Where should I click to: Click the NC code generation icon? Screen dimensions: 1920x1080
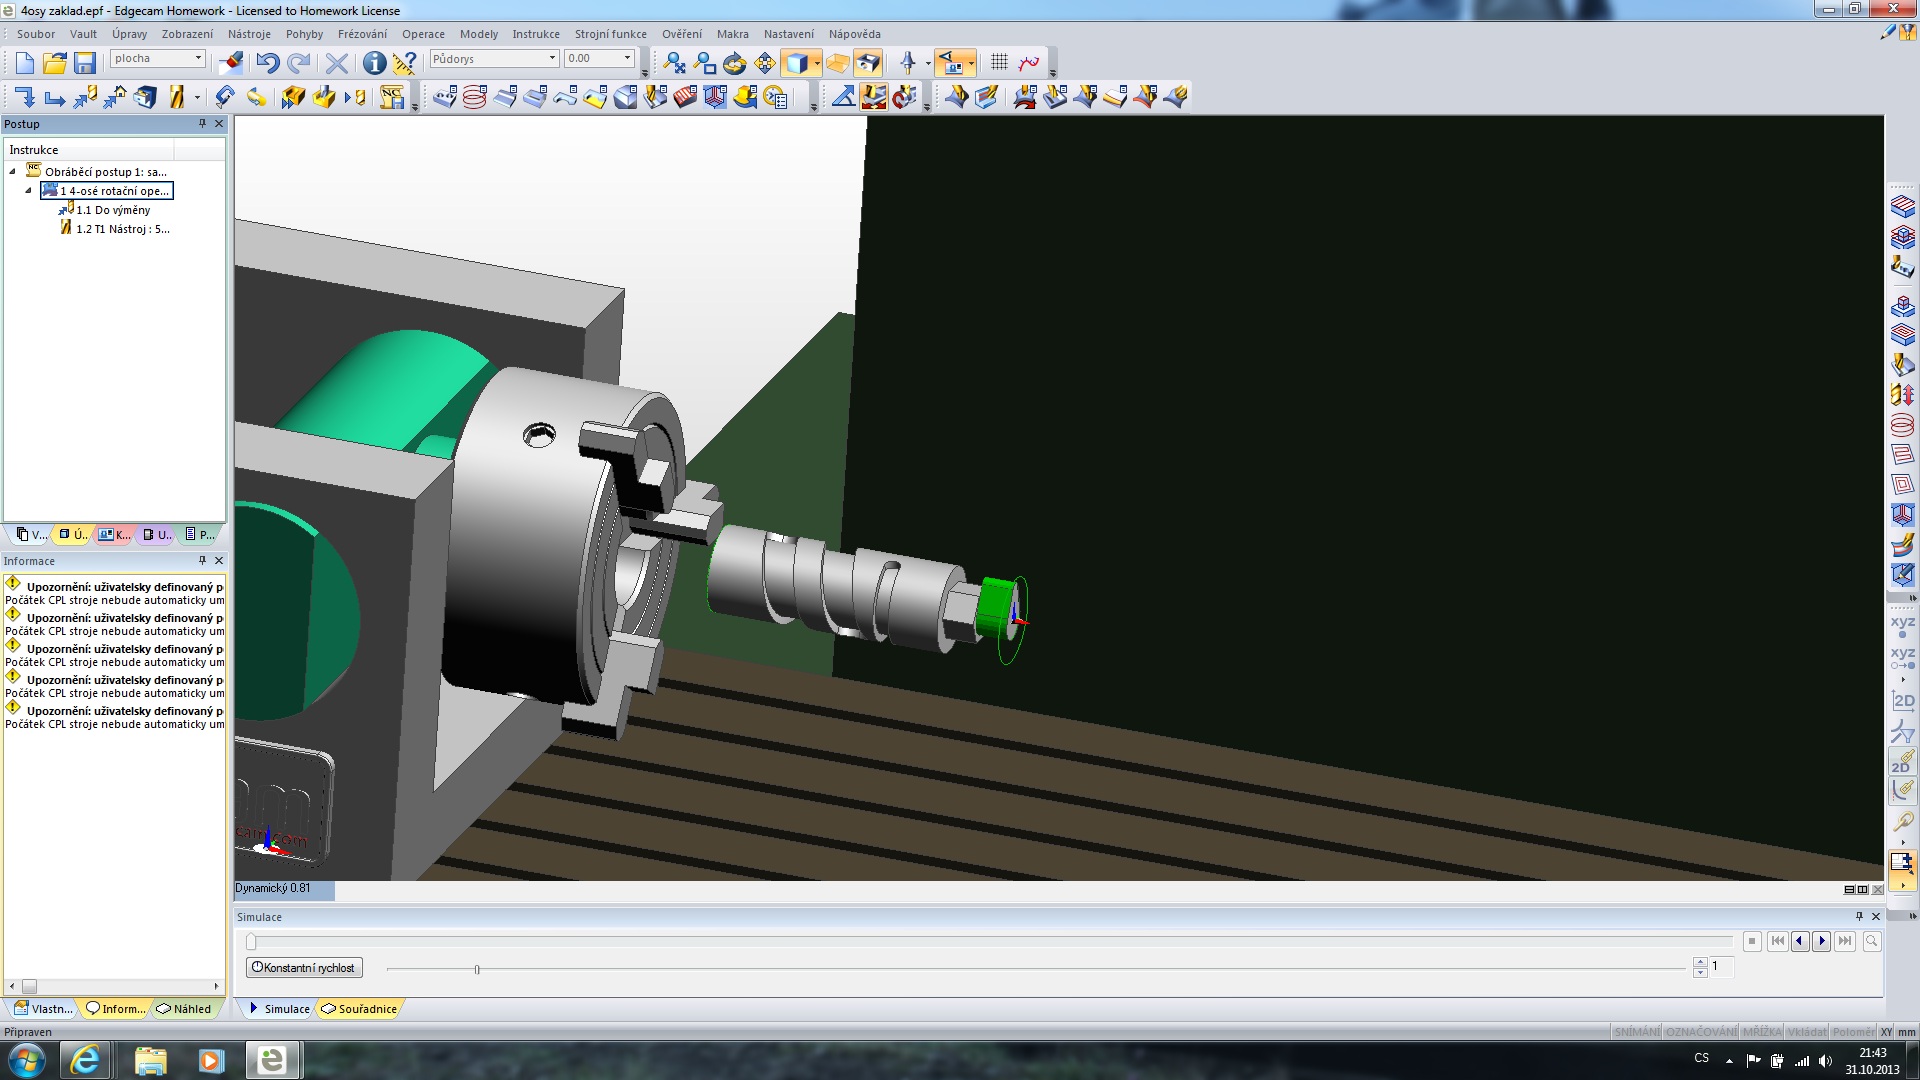(392, 97)
